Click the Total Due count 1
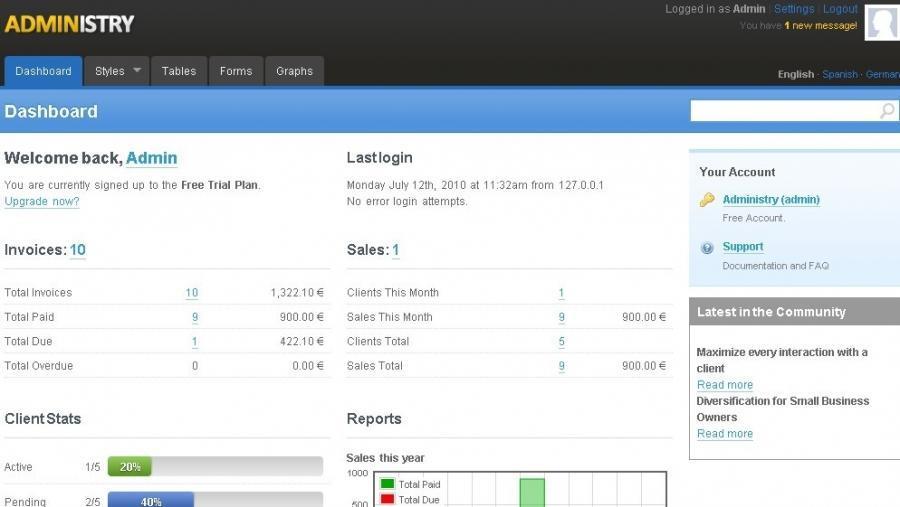Screen dimensions: 900x507 (195, 342)
